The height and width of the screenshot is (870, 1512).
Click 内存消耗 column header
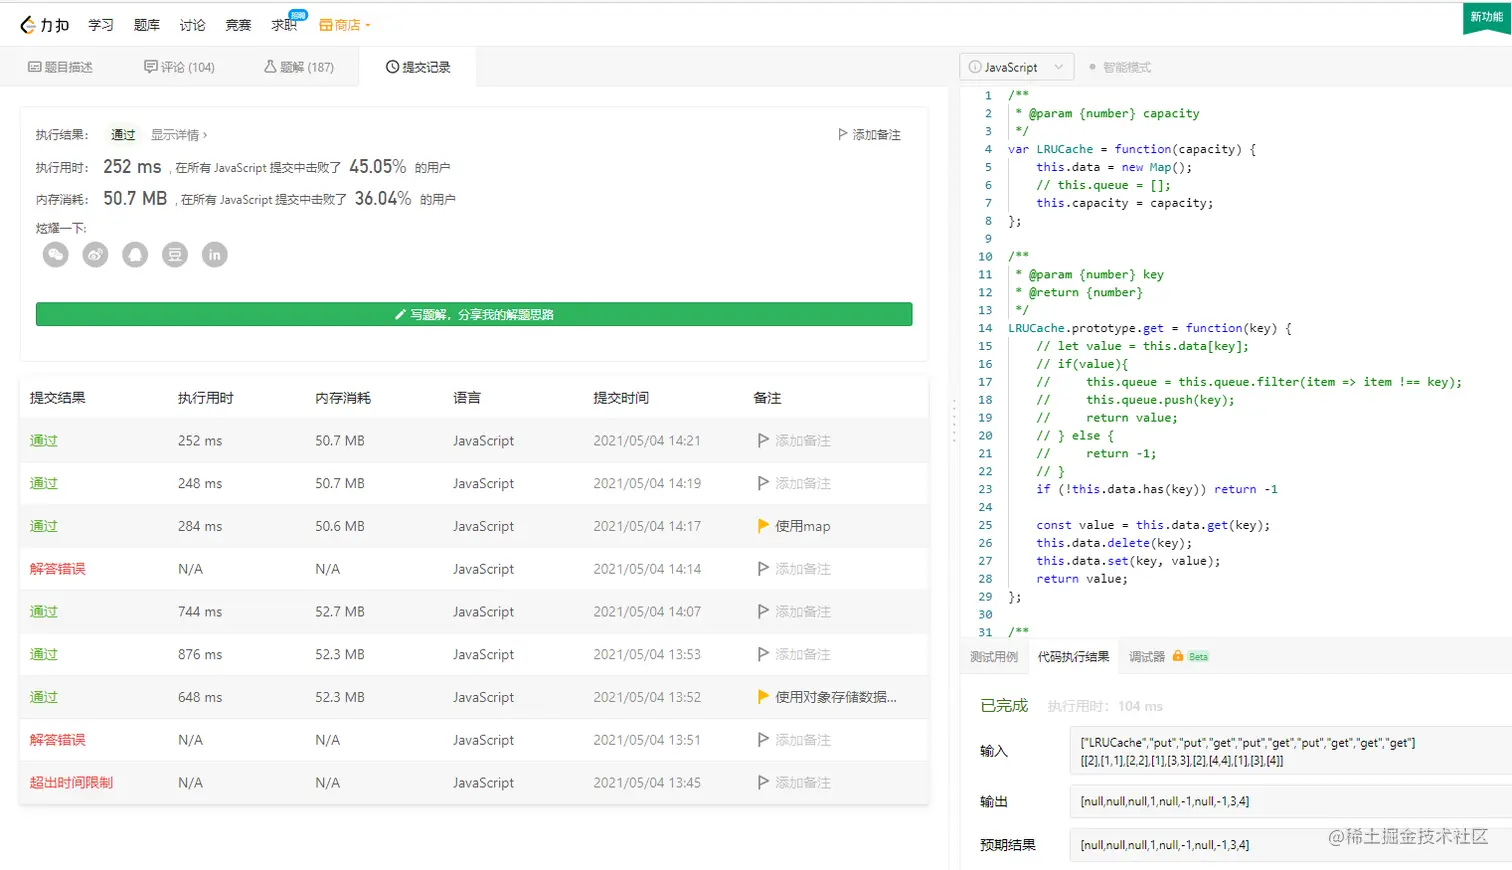tap(343, 398)
